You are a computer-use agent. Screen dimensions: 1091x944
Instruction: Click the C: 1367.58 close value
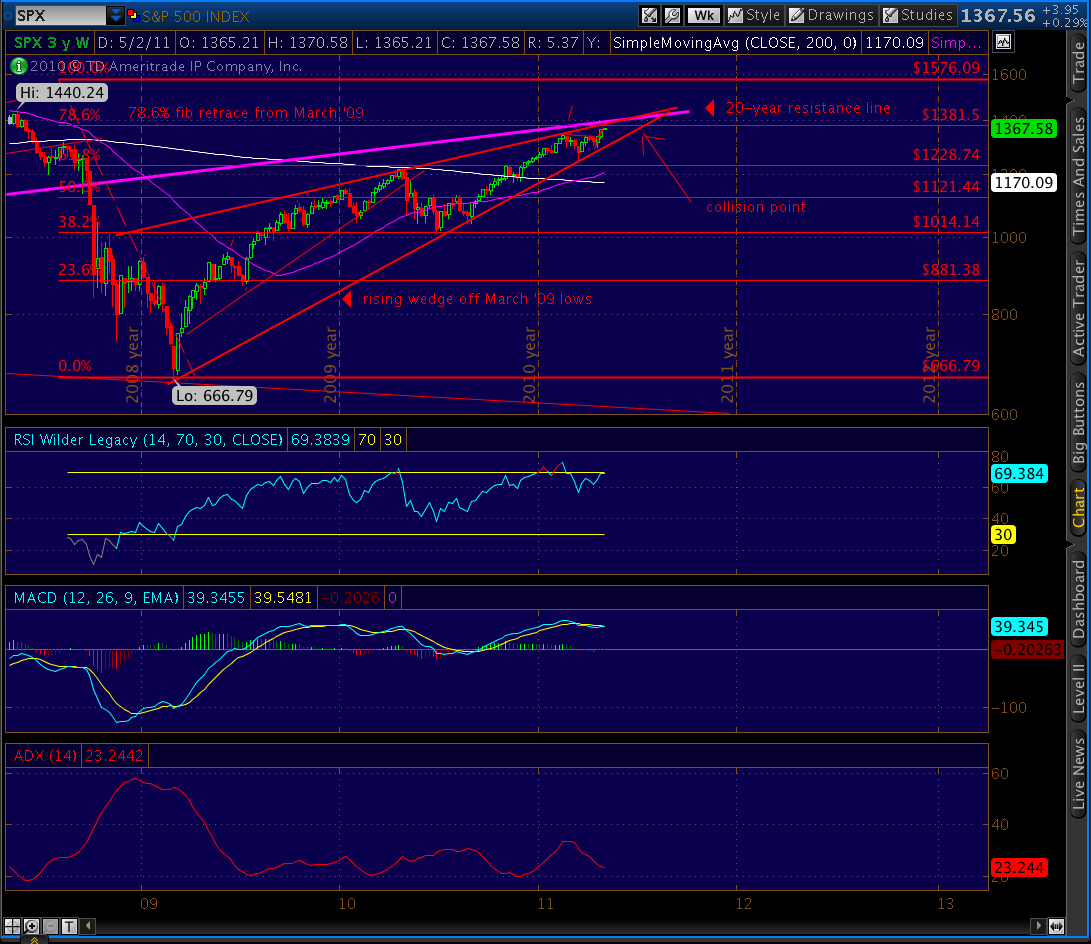tap(480, 42)
